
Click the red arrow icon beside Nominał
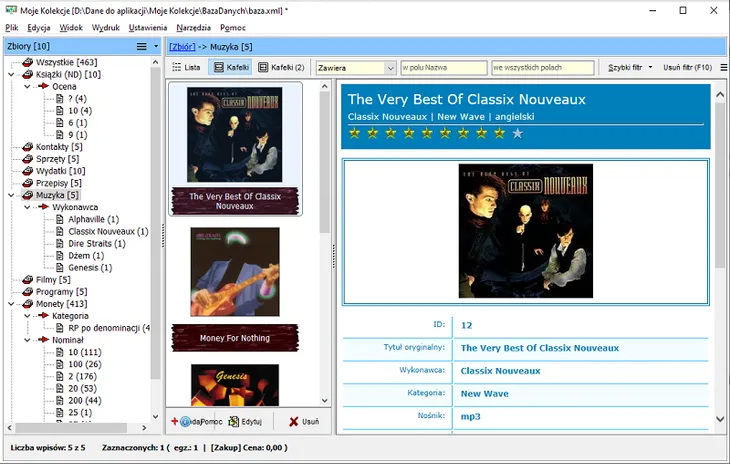tap(44, 340)
